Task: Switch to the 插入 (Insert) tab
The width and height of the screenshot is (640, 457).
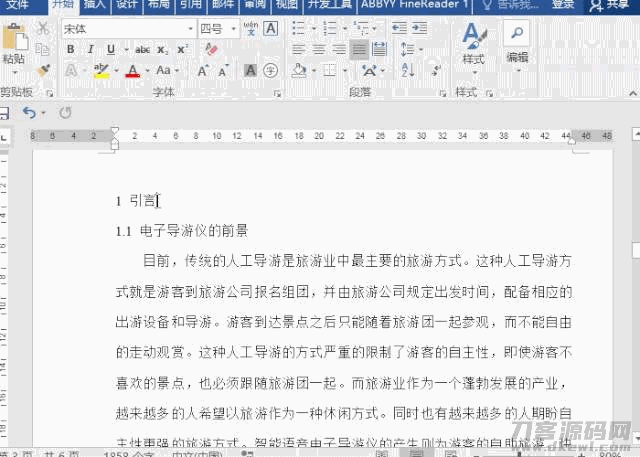Action: pos(95,5)
